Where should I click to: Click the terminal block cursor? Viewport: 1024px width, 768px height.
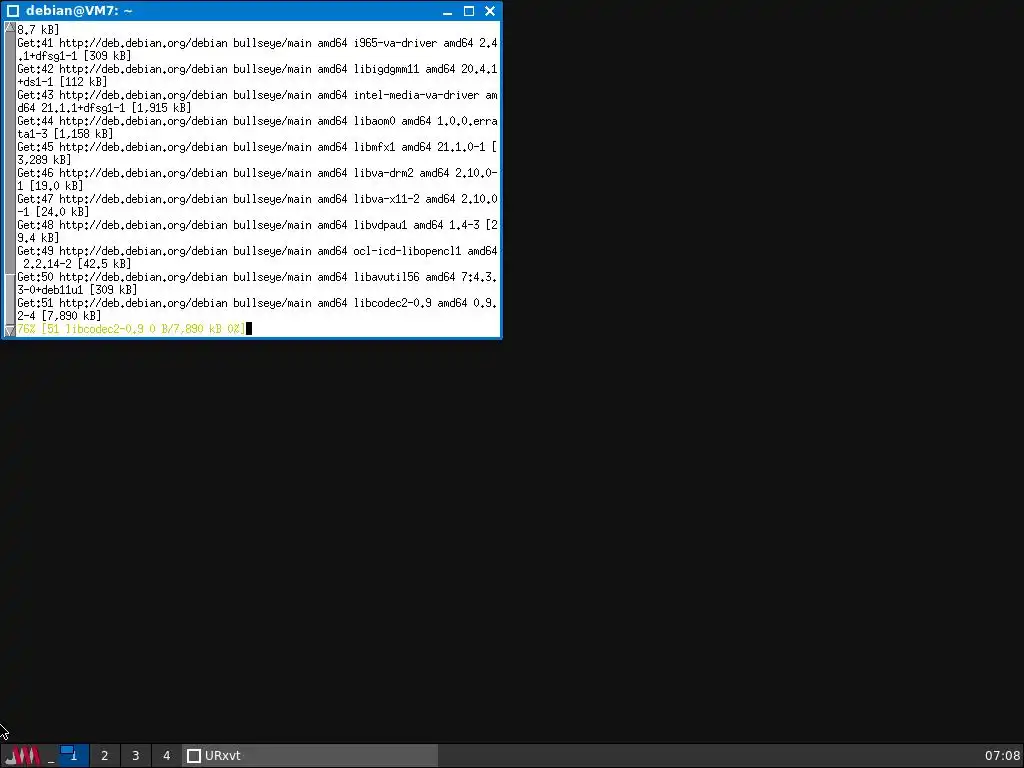pos(248,328)
